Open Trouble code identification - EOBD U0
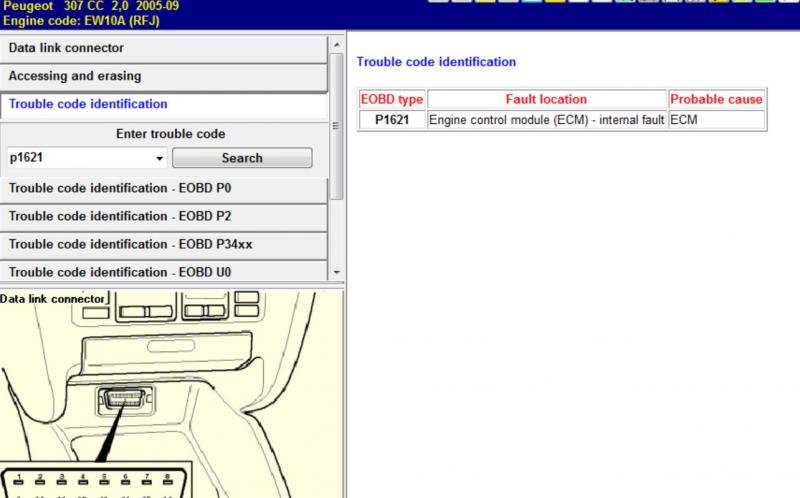Screen dimensions: 800x498 click(163, 271)
